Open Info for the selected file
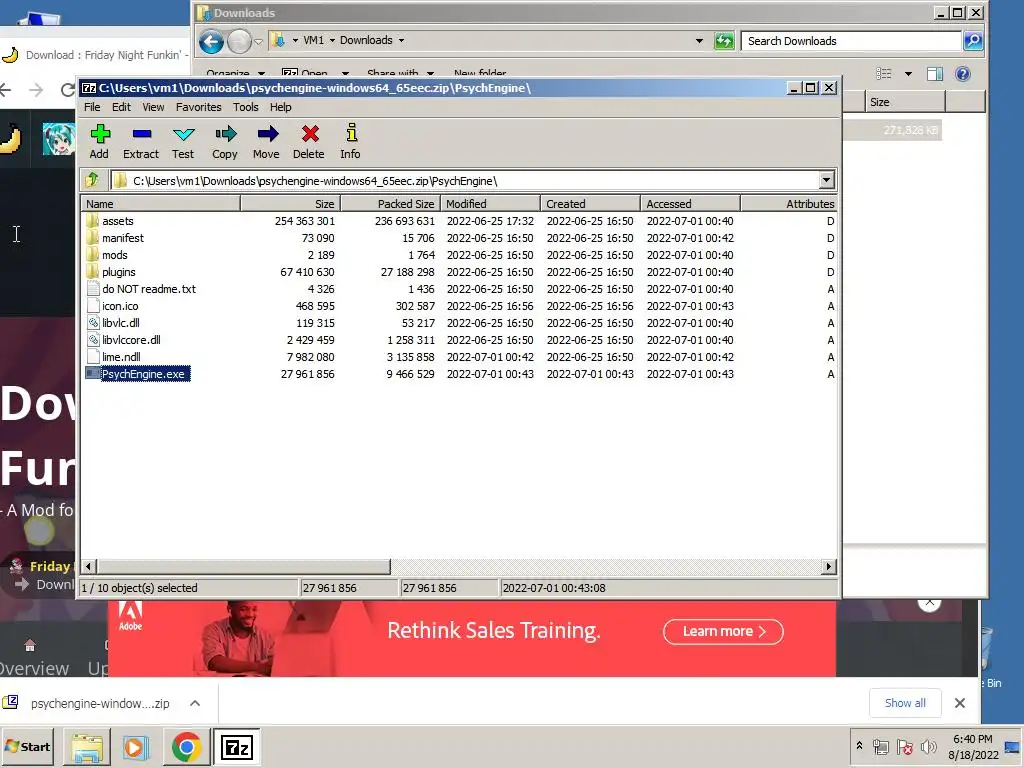This screenshot has height=768, width=1024. (x=350, y=142)
